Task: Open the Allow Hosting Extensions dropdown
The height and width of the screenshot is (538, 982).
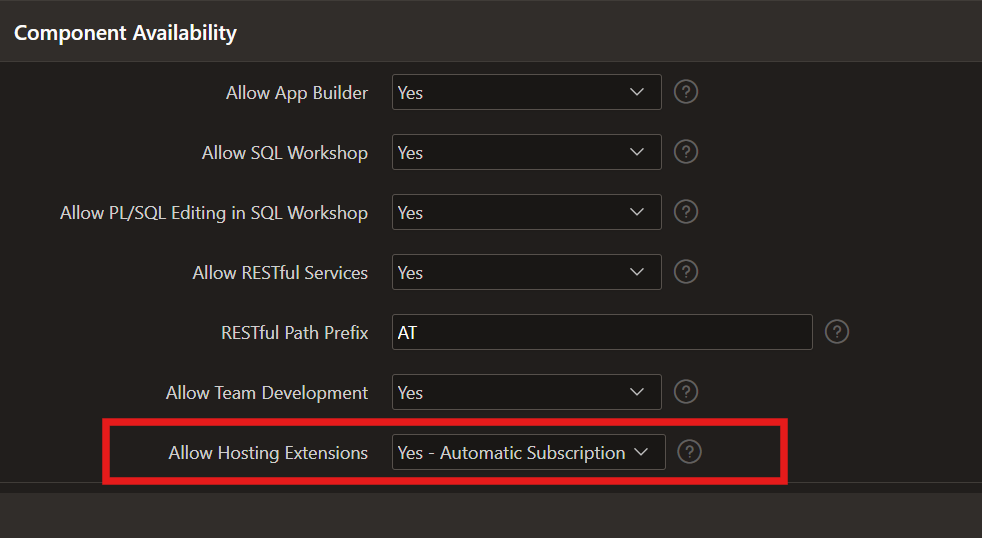Action: pos(528,452)
